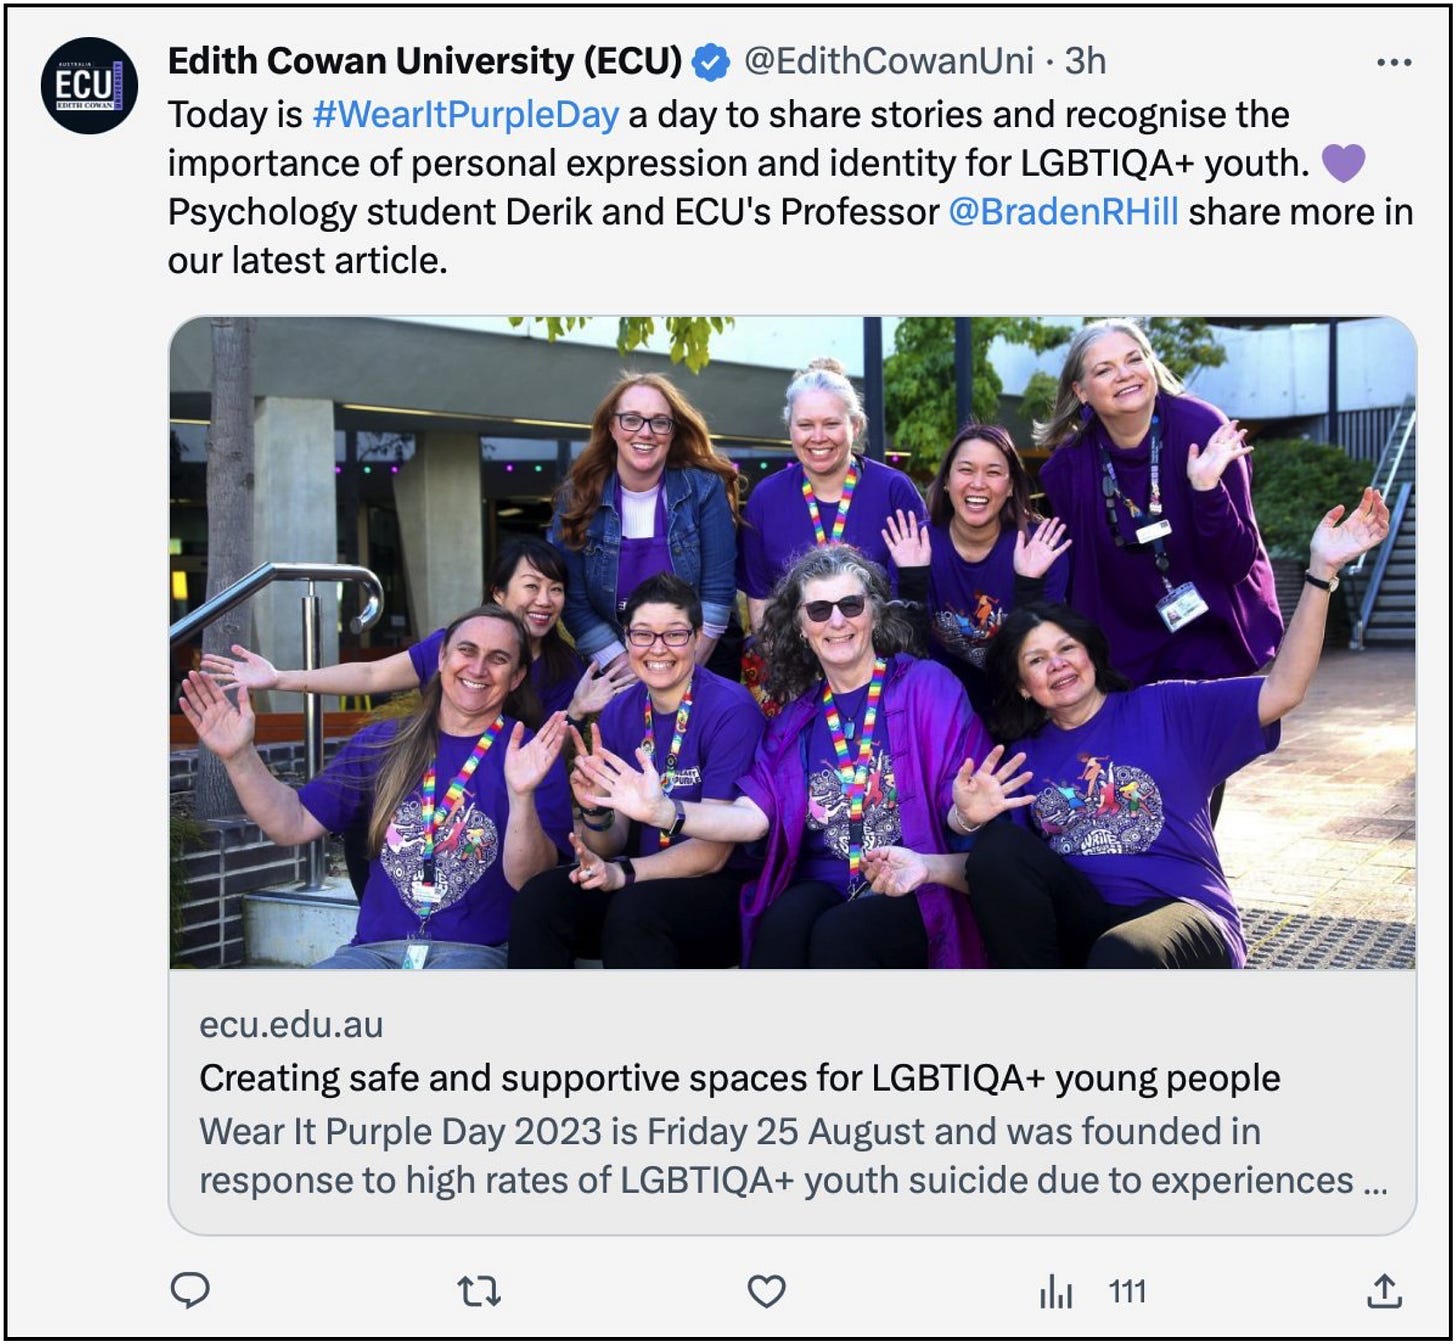The image size is (1456, 1344).
Task: Click the tweet text 'our latest article.'
Action: pyautogui.click(x=307, y=261)
